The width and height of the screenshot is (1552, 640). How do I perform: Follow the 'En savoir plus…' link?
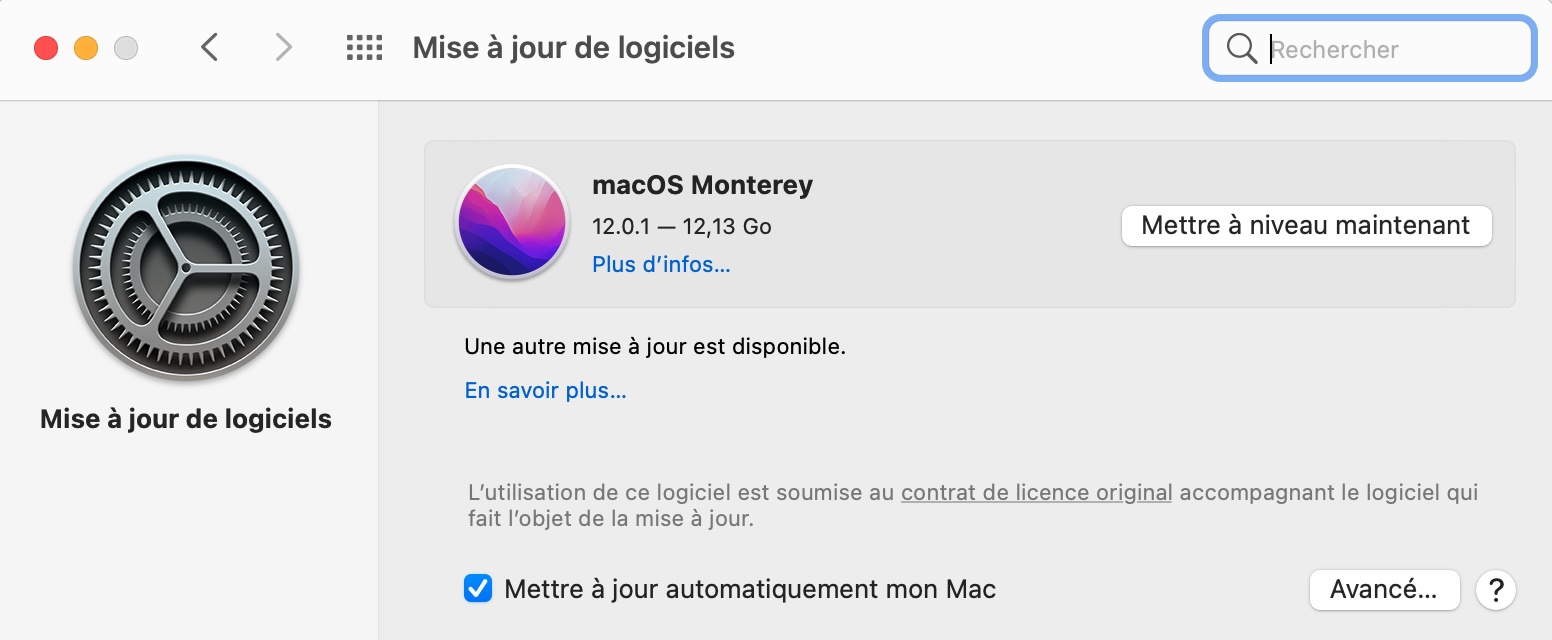[545, 390]
